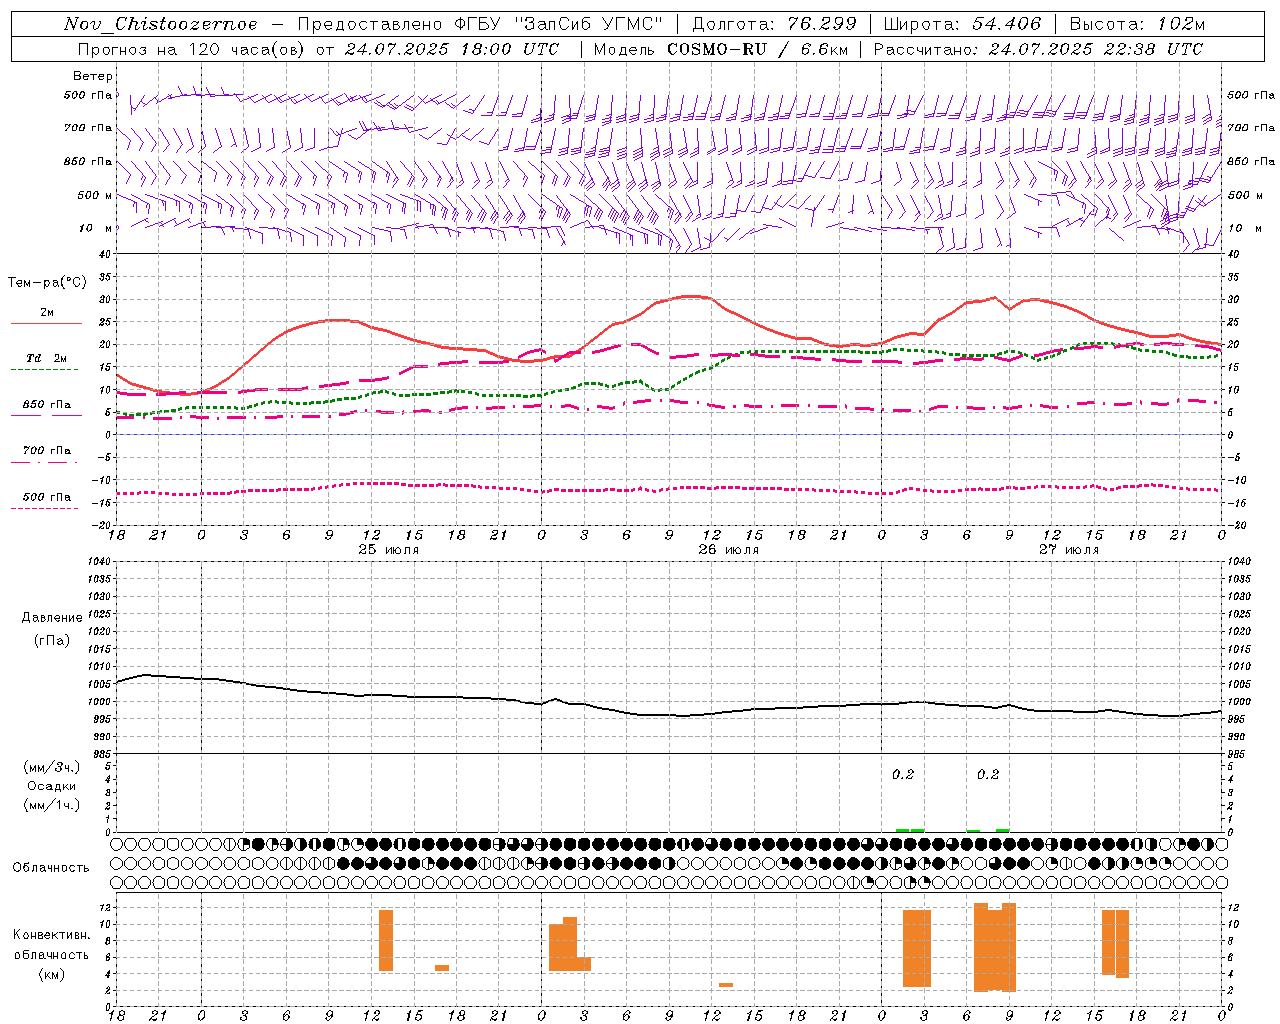The height and width of the screenshot is (1024, 1280).
Task: Click the 'Давление' pressure panel label
Action: 52,618
